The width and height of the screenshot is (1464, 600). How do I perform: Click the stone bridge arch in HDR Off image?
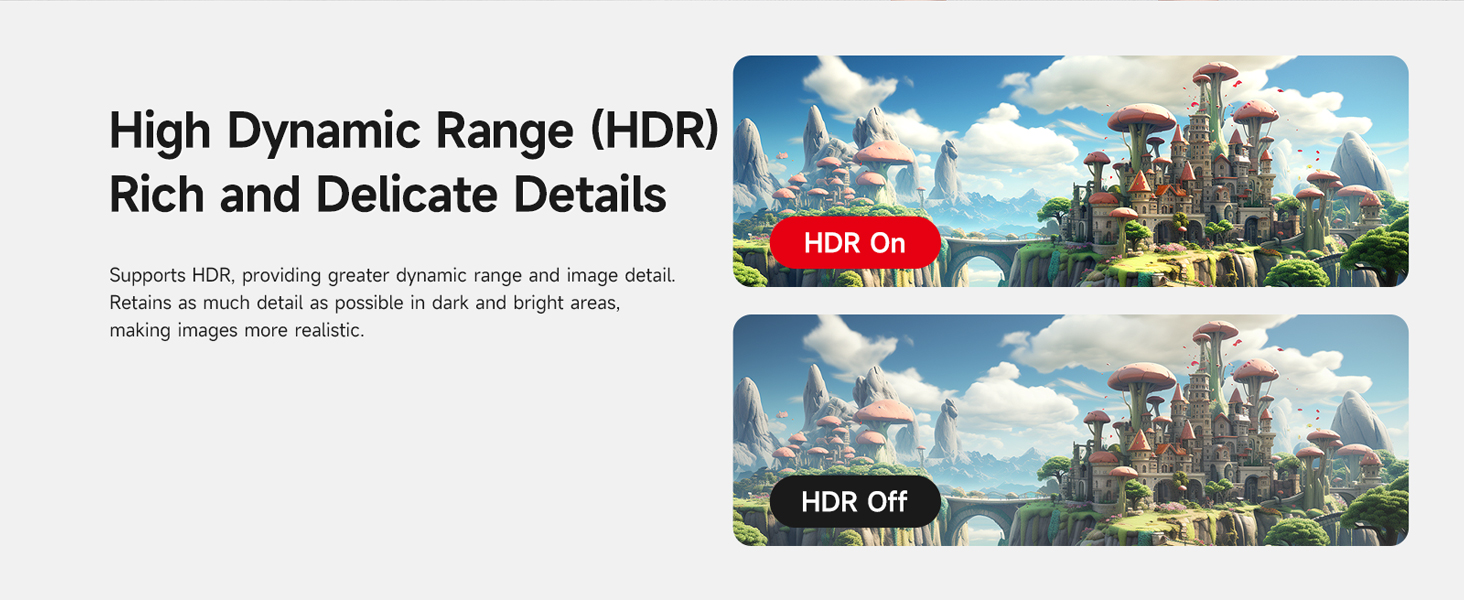(x=975, y=524)
